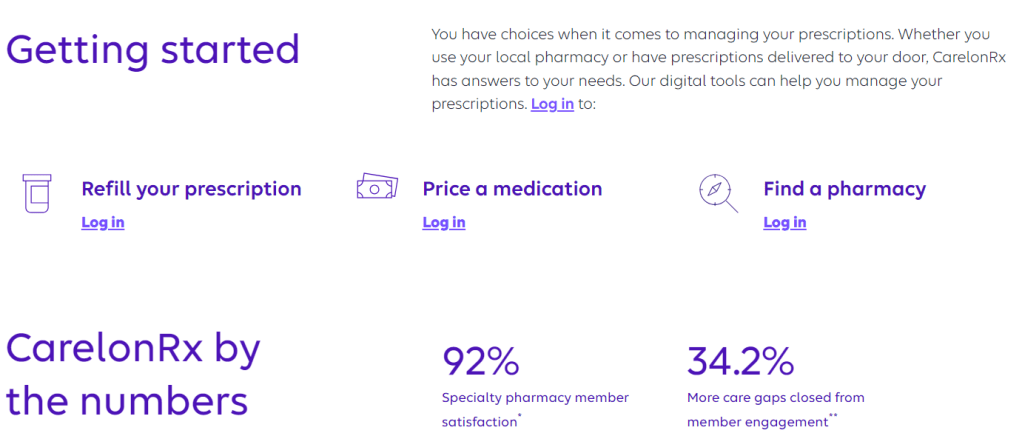Click the cash bills icon
Screen dimensions: 1022x436
click(x=376, y=187)
